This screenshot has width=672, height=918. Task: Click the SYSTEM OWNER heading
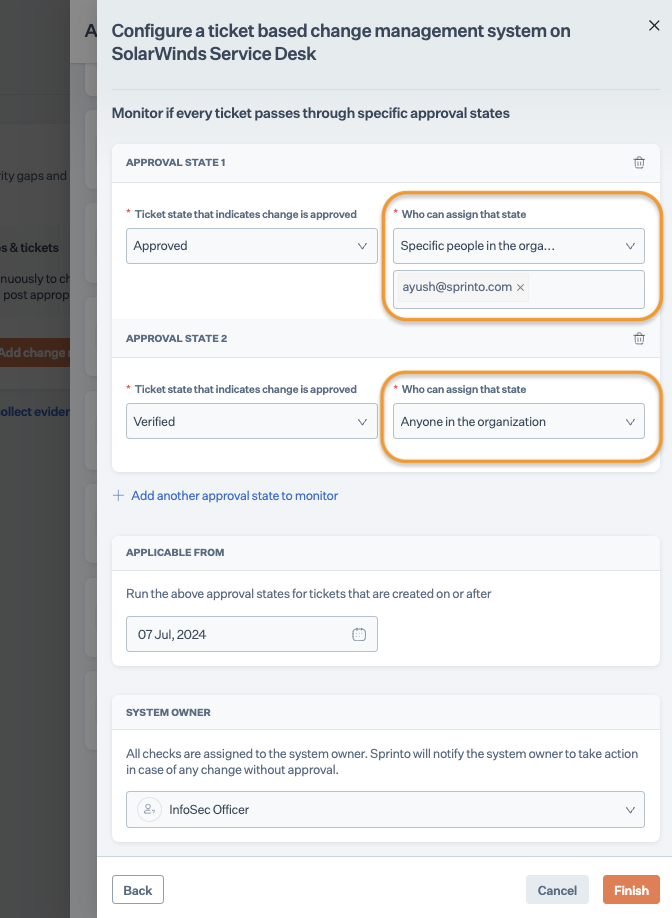(x=168, y=713)
